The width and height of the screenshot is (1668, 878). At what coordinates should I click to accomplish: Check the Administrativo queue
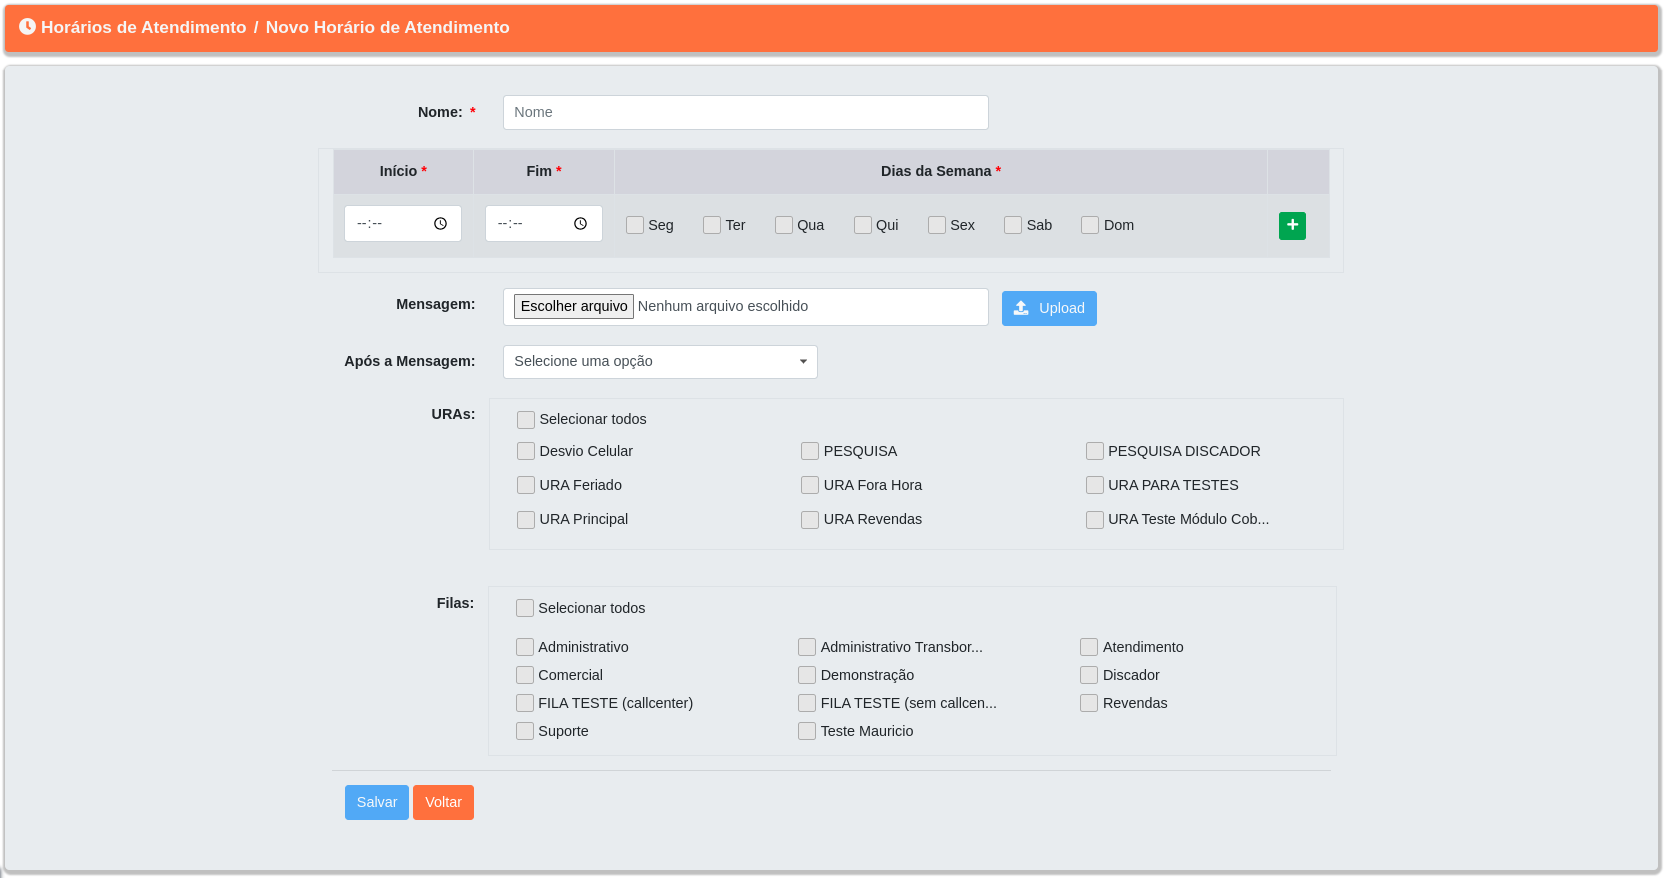pyautogui.click(x=525, y=647)
